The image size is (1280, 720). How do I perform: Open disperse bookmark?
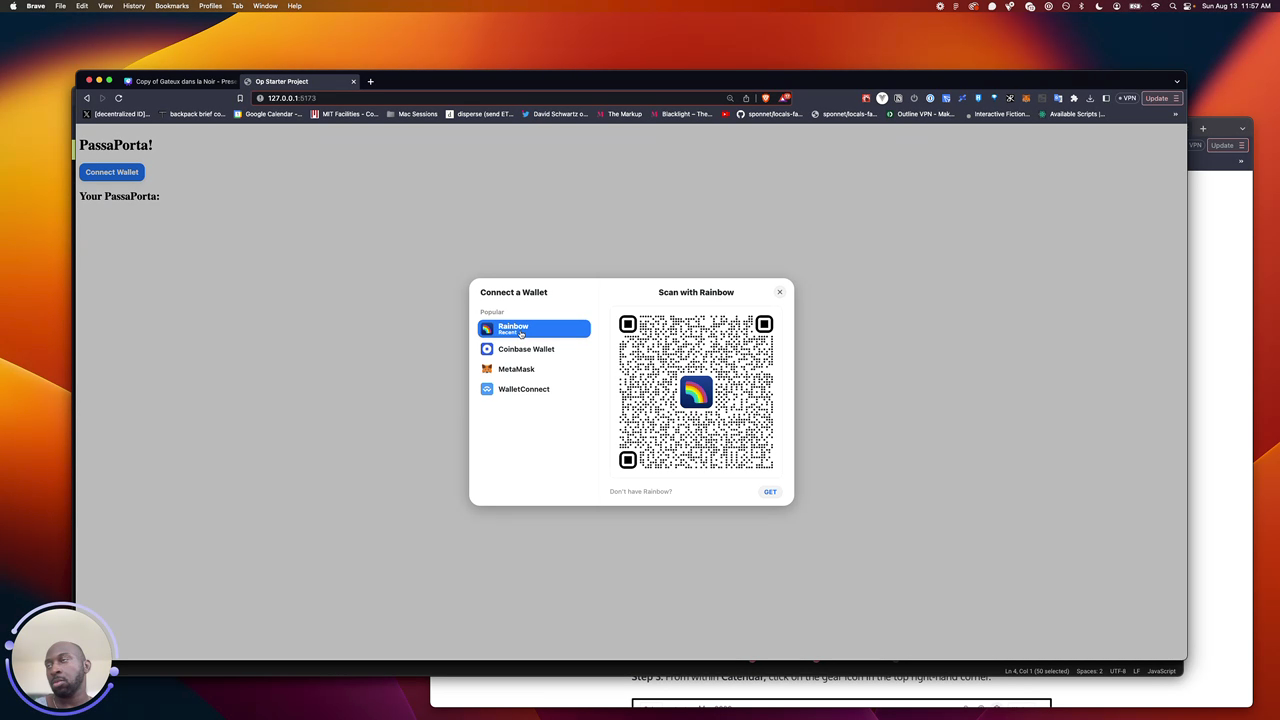point(480,114)
